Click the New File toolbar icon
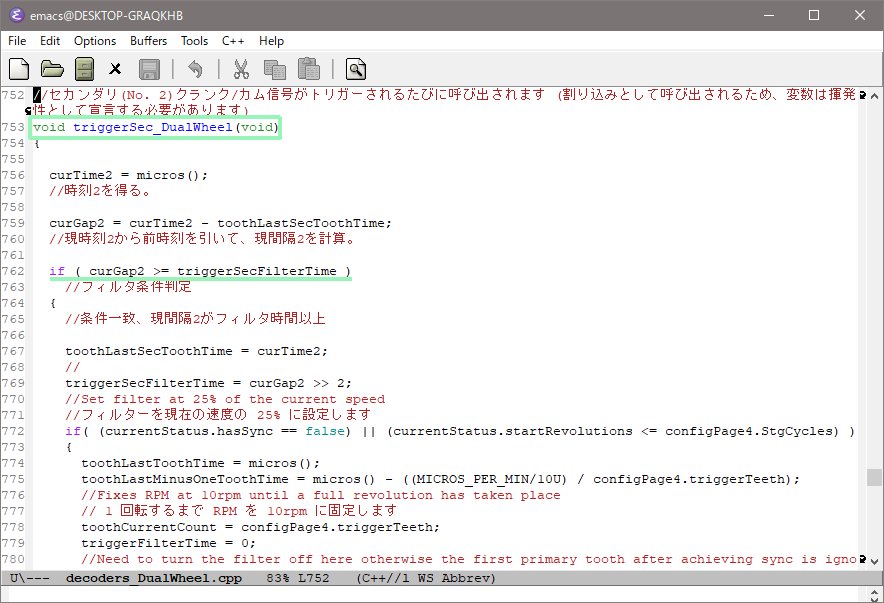 pyautogui.click(x=19, y=69)
